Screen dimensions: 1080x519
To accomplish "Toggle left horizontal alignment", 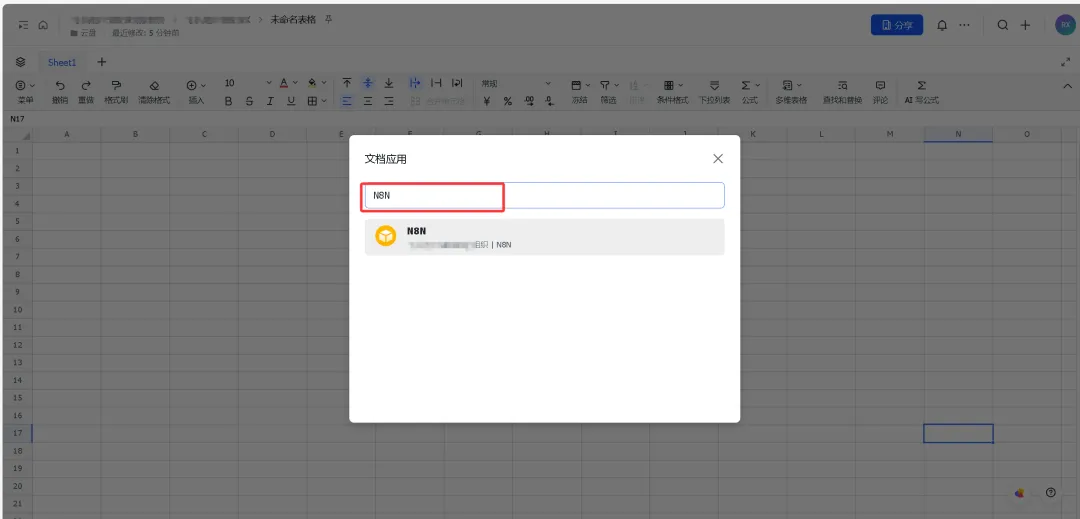I will point(347,101).
